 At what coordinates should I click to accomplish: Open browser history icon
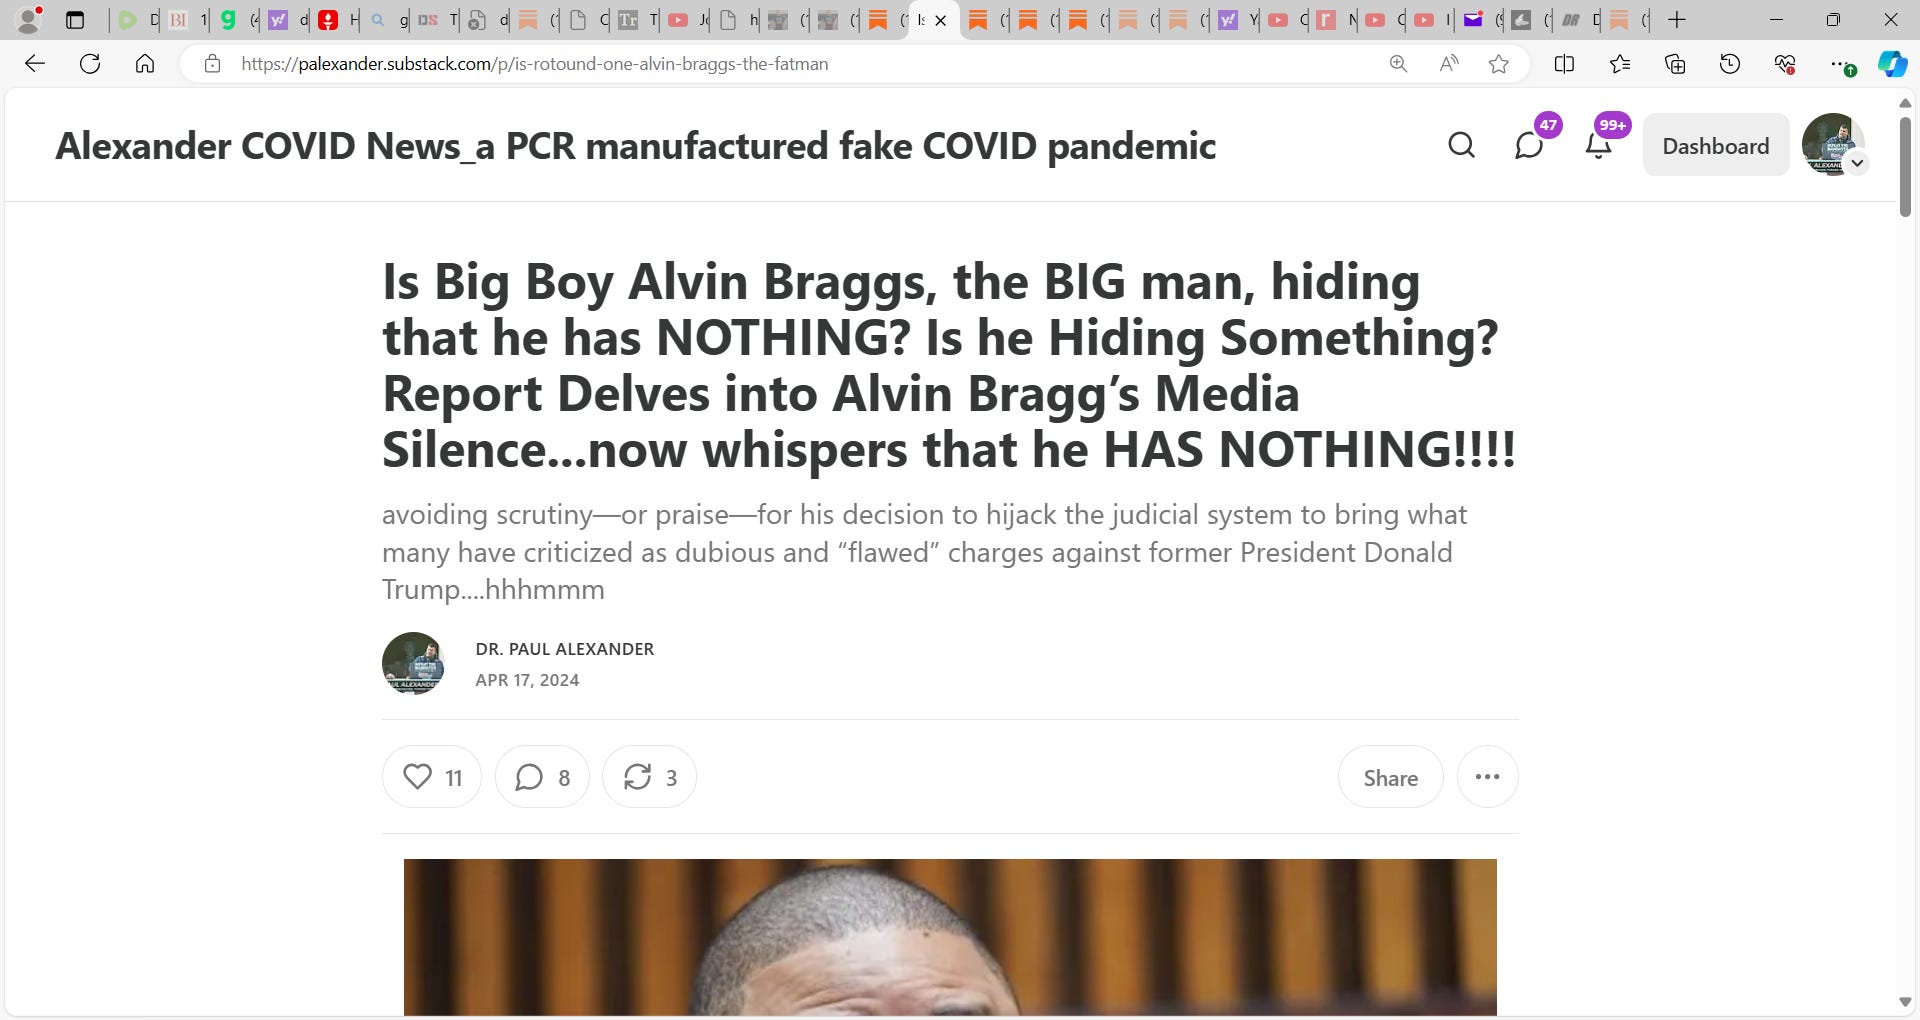(1730, 64)
